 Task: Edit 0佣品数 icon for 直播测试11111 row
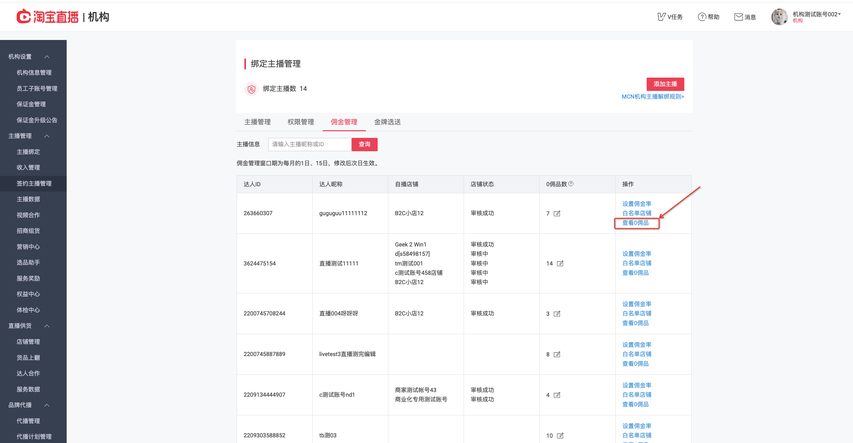point(560,263)
